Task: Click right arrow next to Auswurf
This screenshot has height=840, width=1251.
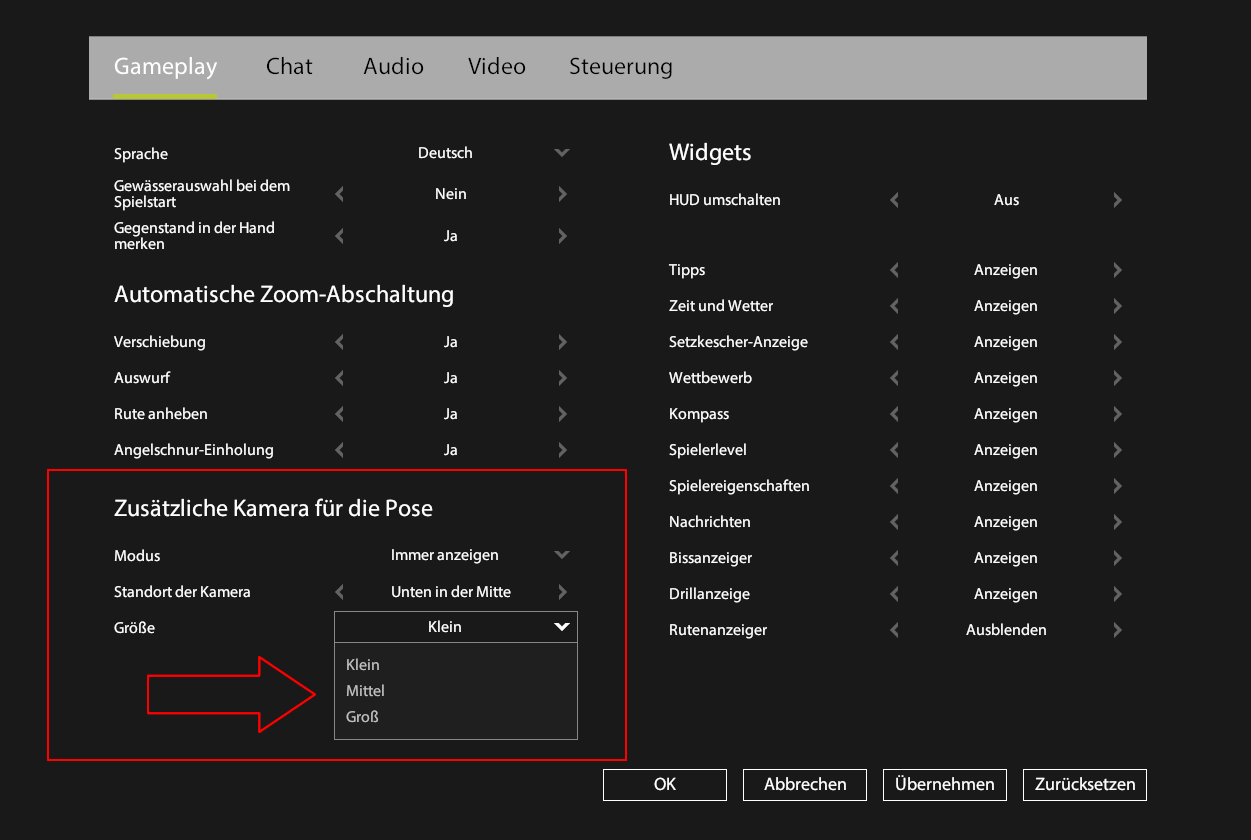Action: pyautogui.click(x=562, y=378)
